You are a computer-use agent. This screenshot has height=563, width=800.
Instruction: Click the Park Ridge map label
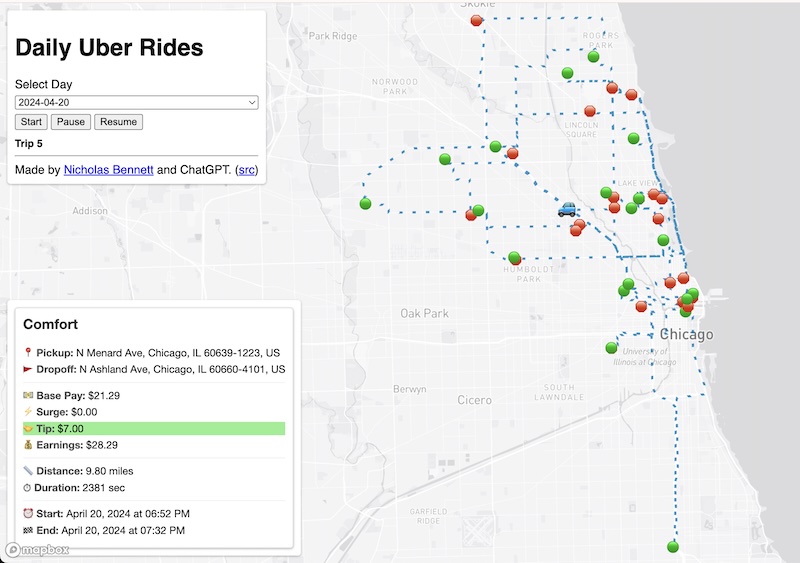pos(333,36)
